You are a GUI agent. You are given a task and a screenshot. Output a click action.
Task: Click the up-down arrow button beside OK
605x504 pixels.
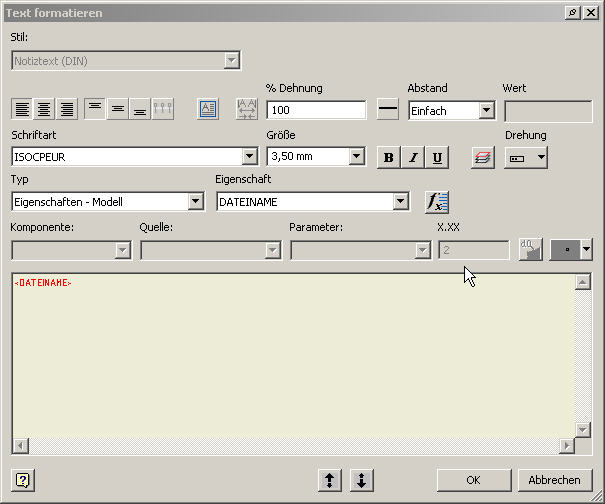[x=362, y=480]
